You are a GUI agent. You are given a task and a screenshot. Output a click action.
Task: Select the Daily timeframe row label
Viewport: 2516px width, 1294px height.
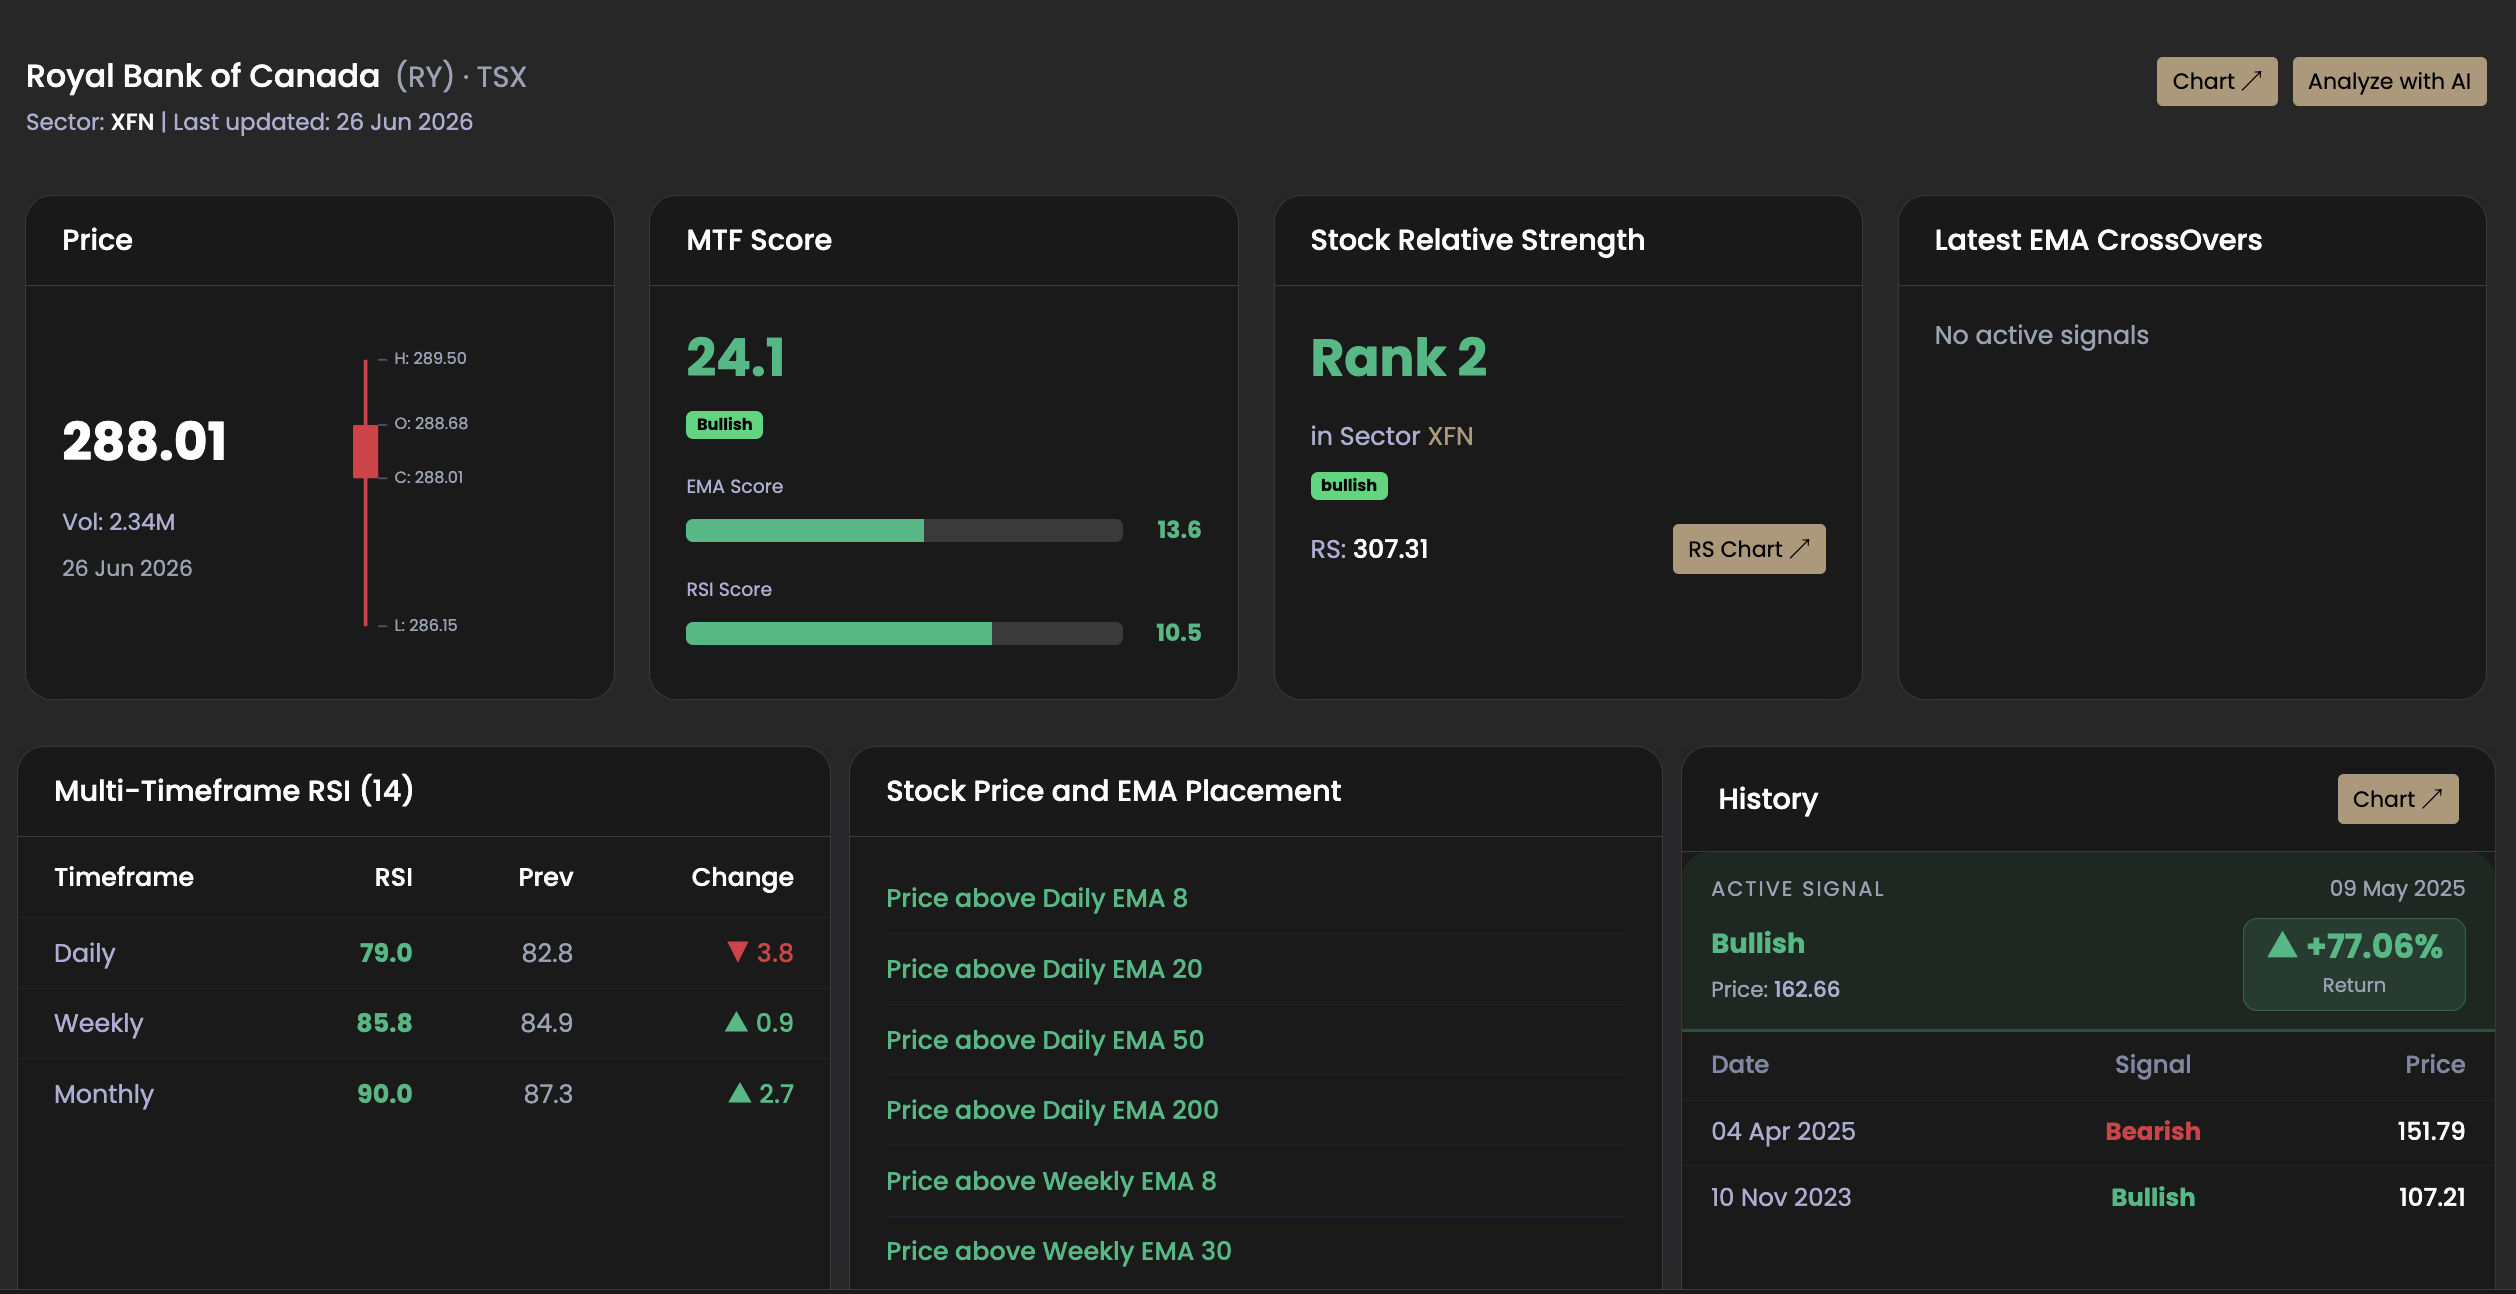(85, 953)
